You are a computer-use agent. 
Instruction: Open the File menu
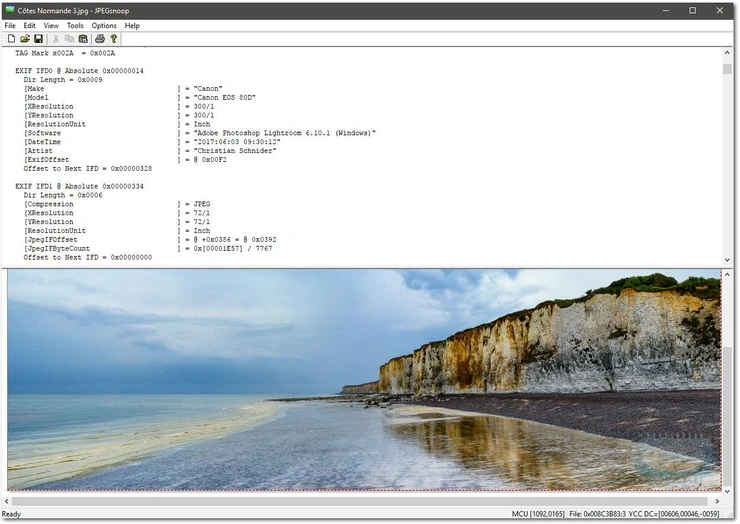point(10,25)
